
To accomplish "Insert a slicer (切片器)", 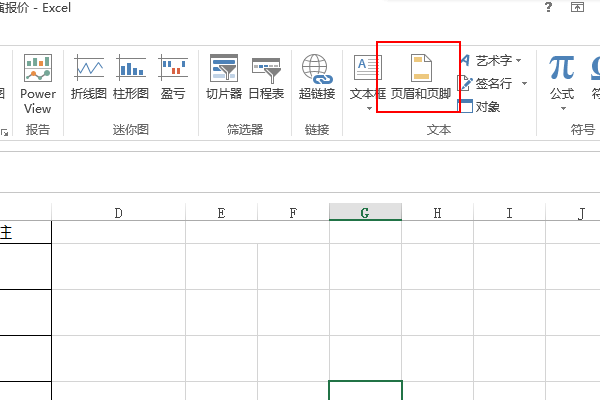I will point(224,77).
